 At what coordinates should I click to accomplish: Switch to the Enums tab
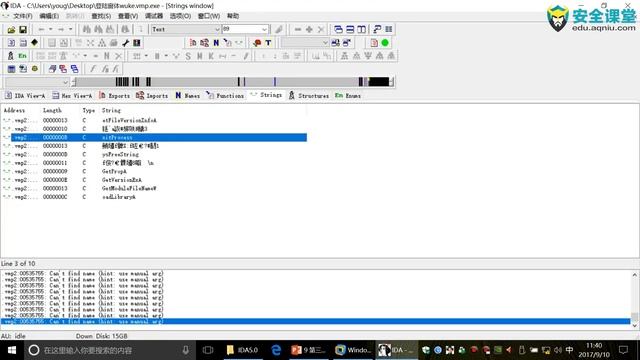coord(348,96)
